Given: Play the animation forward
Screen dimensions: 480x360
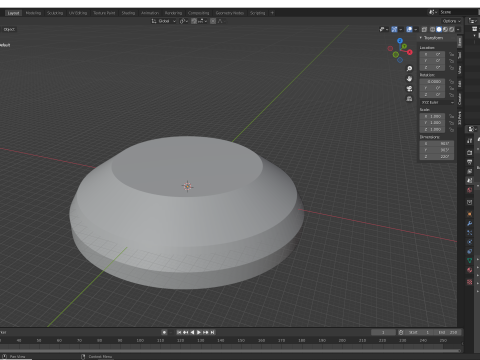Looking at the screenshot, I should click(199, 332).
